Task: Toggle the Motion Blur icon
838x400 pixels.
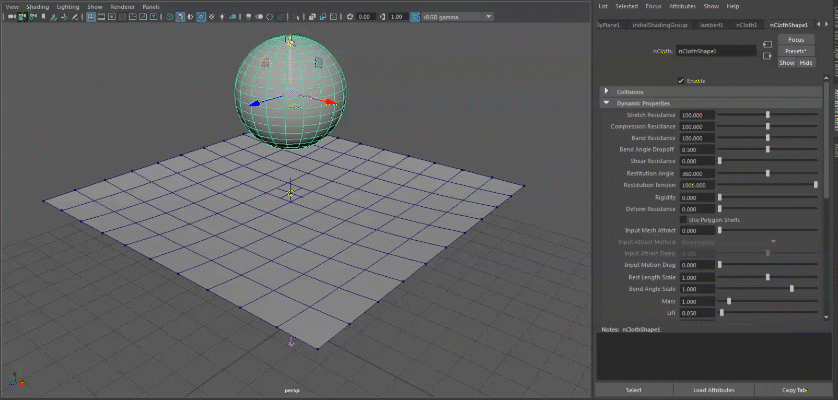Action: coord(259,17)
